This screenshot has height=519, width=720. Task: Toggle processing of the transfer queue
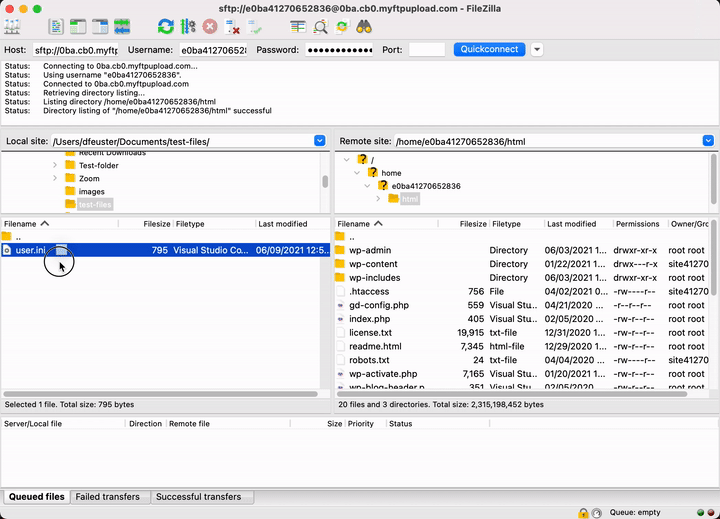(x=187, y=27)
